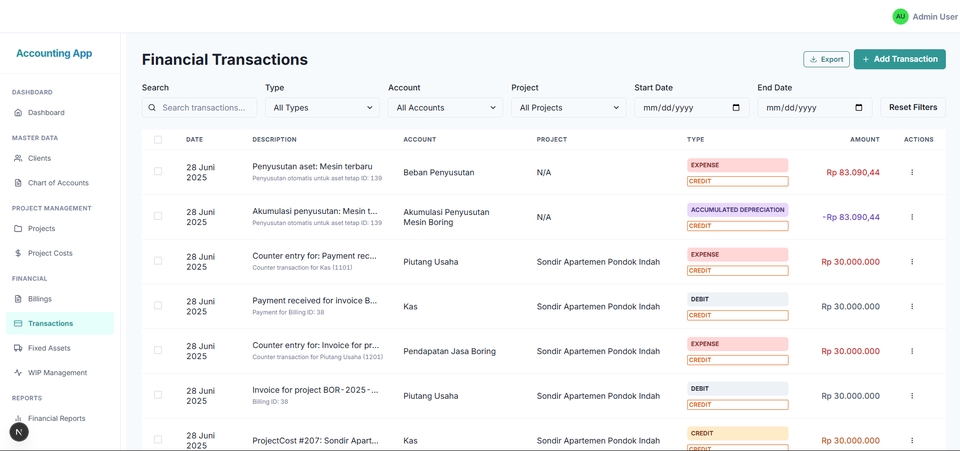The height and width of the screenshot is (451, 960).
Task: Open the Dashboard sidebar item
Action: 60,113
